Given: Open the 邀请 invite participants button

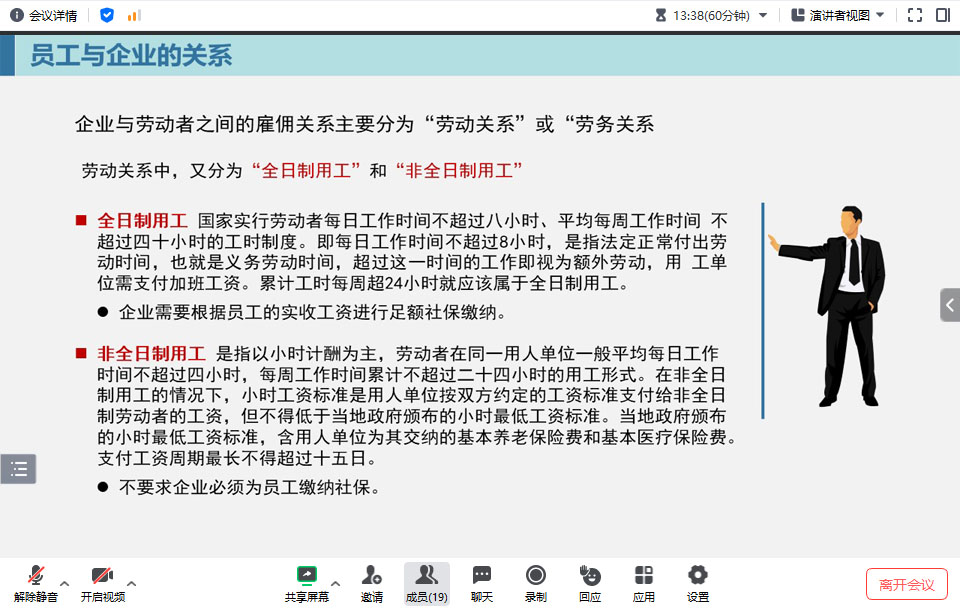Looking at the screenshot, I should pyautogui.click(x=372, y=584).
